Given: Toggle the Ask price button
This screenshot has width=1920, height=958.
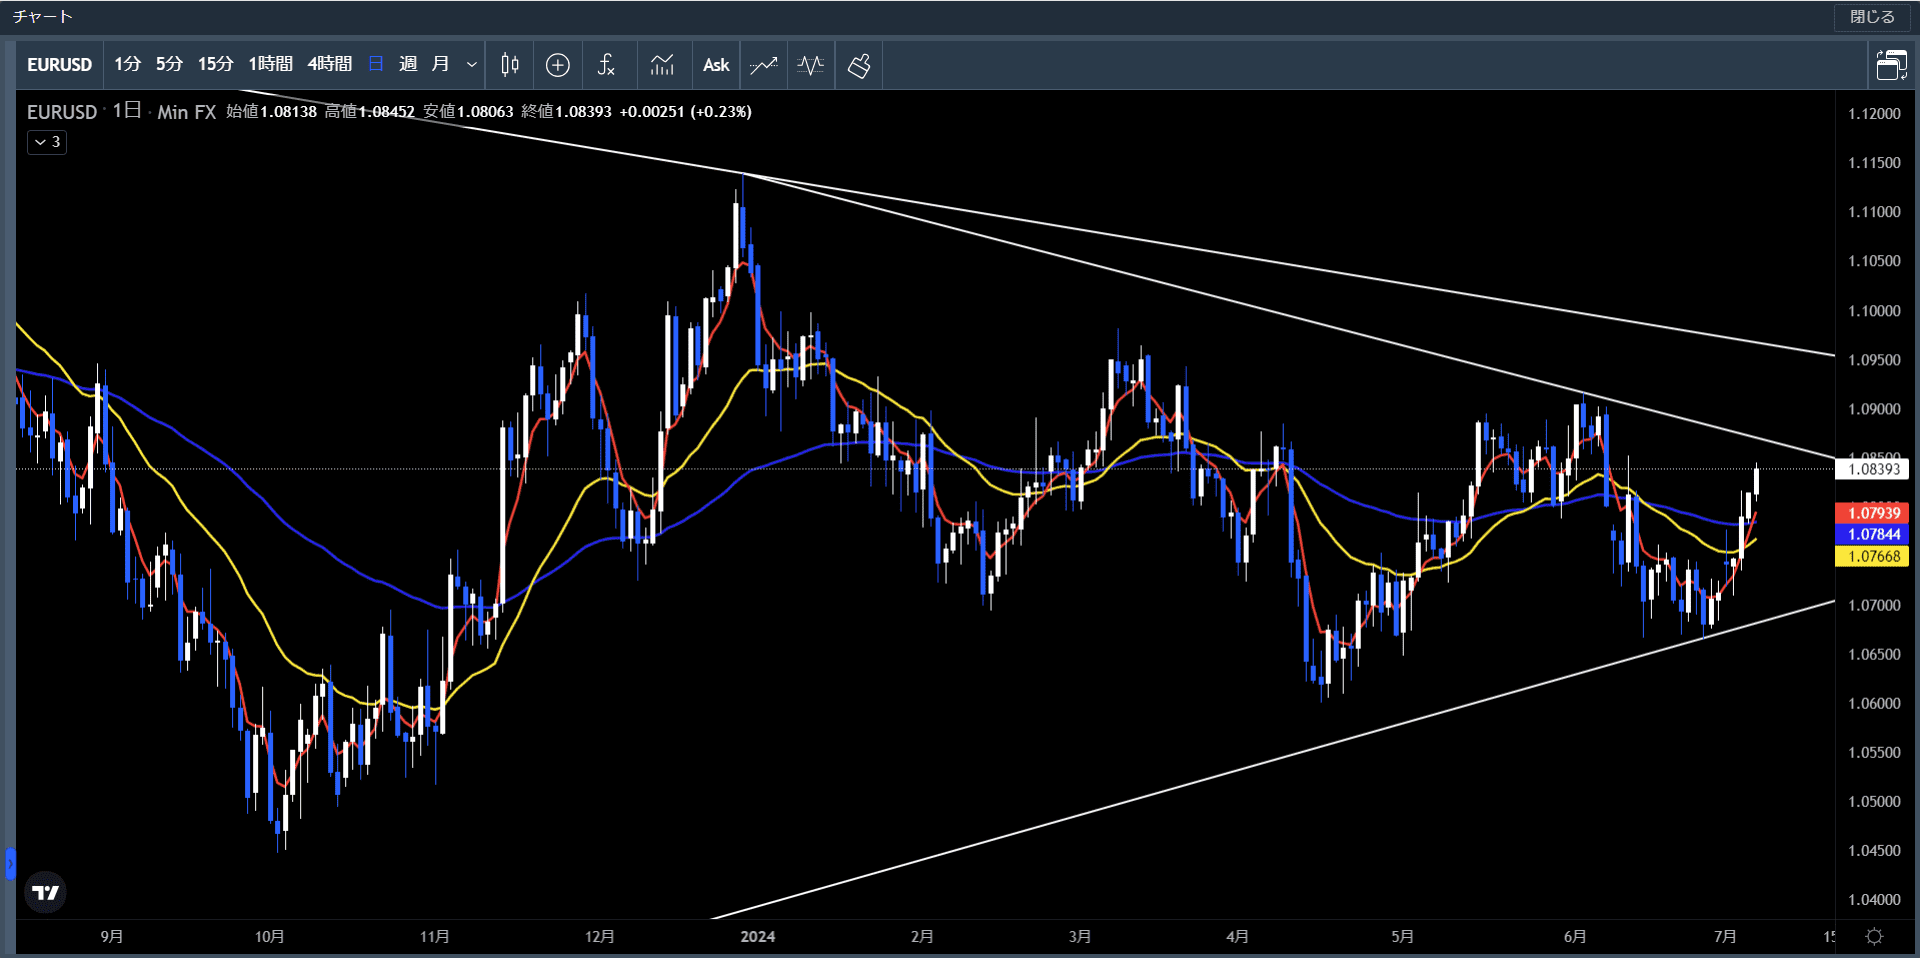Looking at the screenshot, I should click(x=716, y=65).
